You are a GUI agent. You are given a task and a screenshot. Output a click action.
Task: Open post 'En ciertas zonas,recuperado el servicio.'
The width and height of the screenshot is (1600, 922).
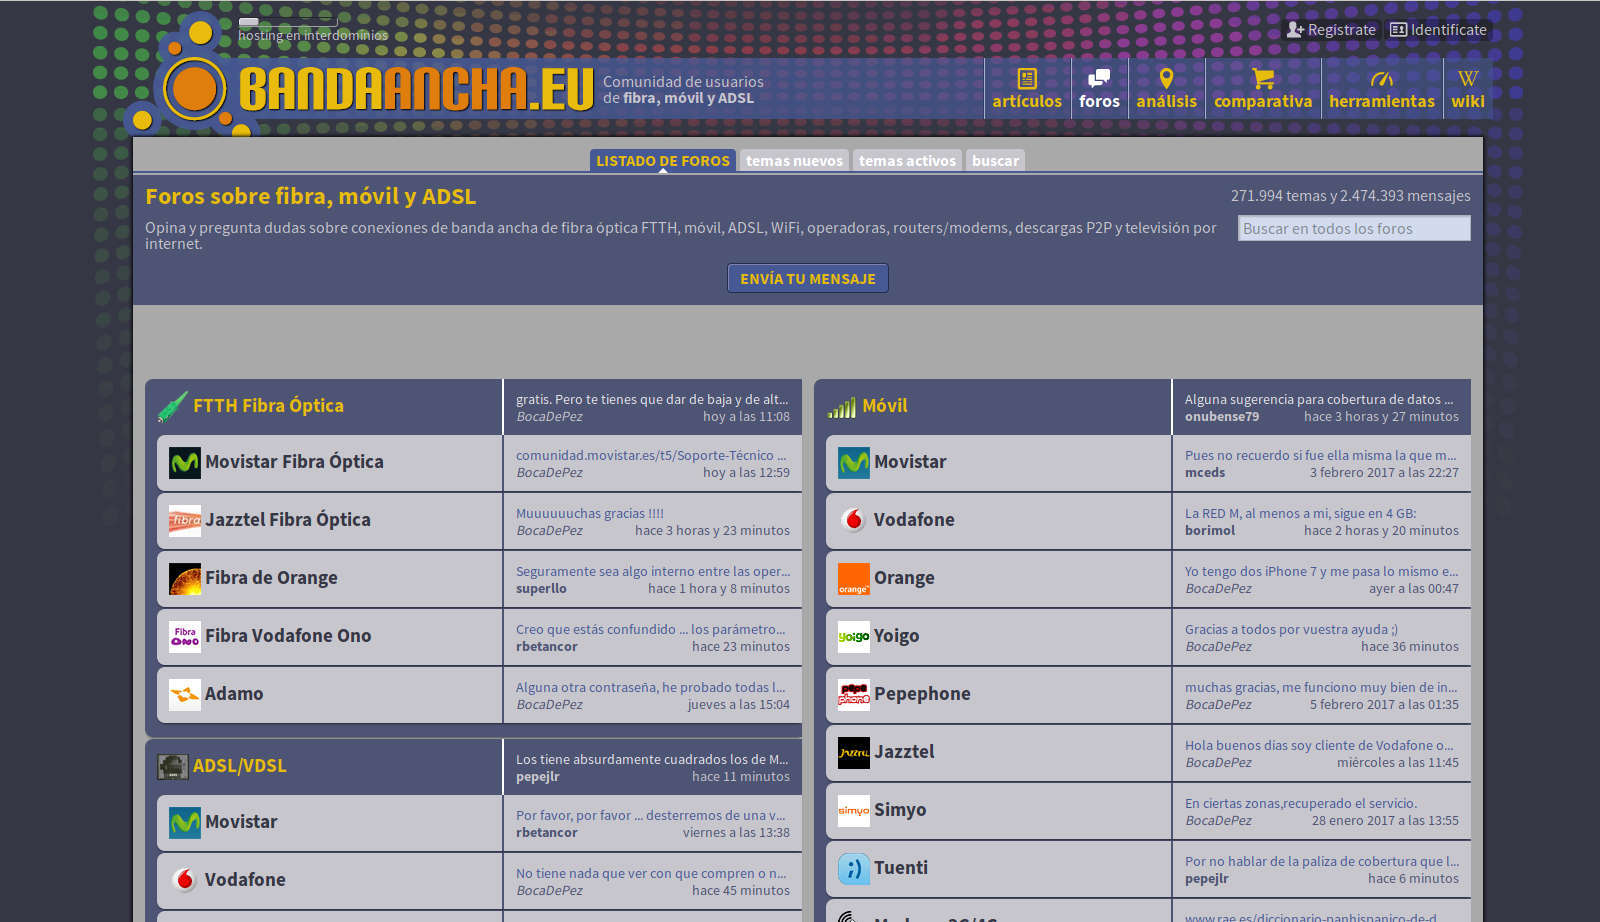[1301, 803]
